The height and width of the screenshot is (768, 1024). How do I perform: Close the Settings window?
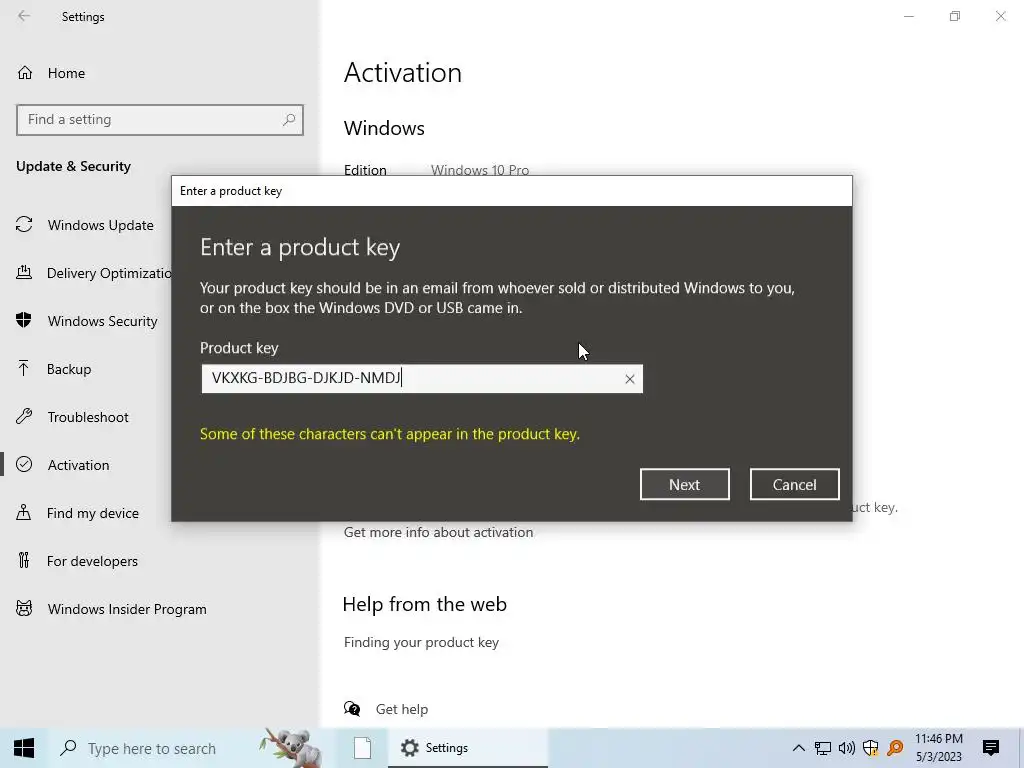click(1000, 16)
